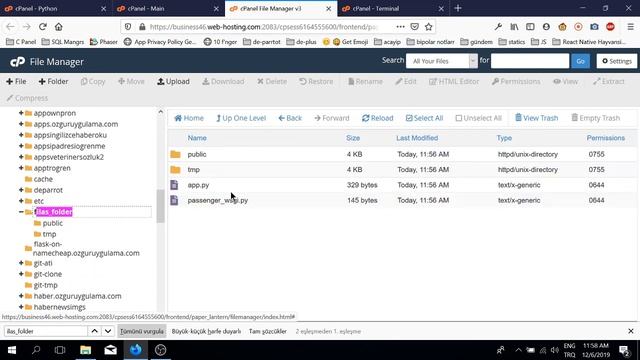640x360 pixels.
Task: Select the cache folder in tree
Action: point(43,179)
